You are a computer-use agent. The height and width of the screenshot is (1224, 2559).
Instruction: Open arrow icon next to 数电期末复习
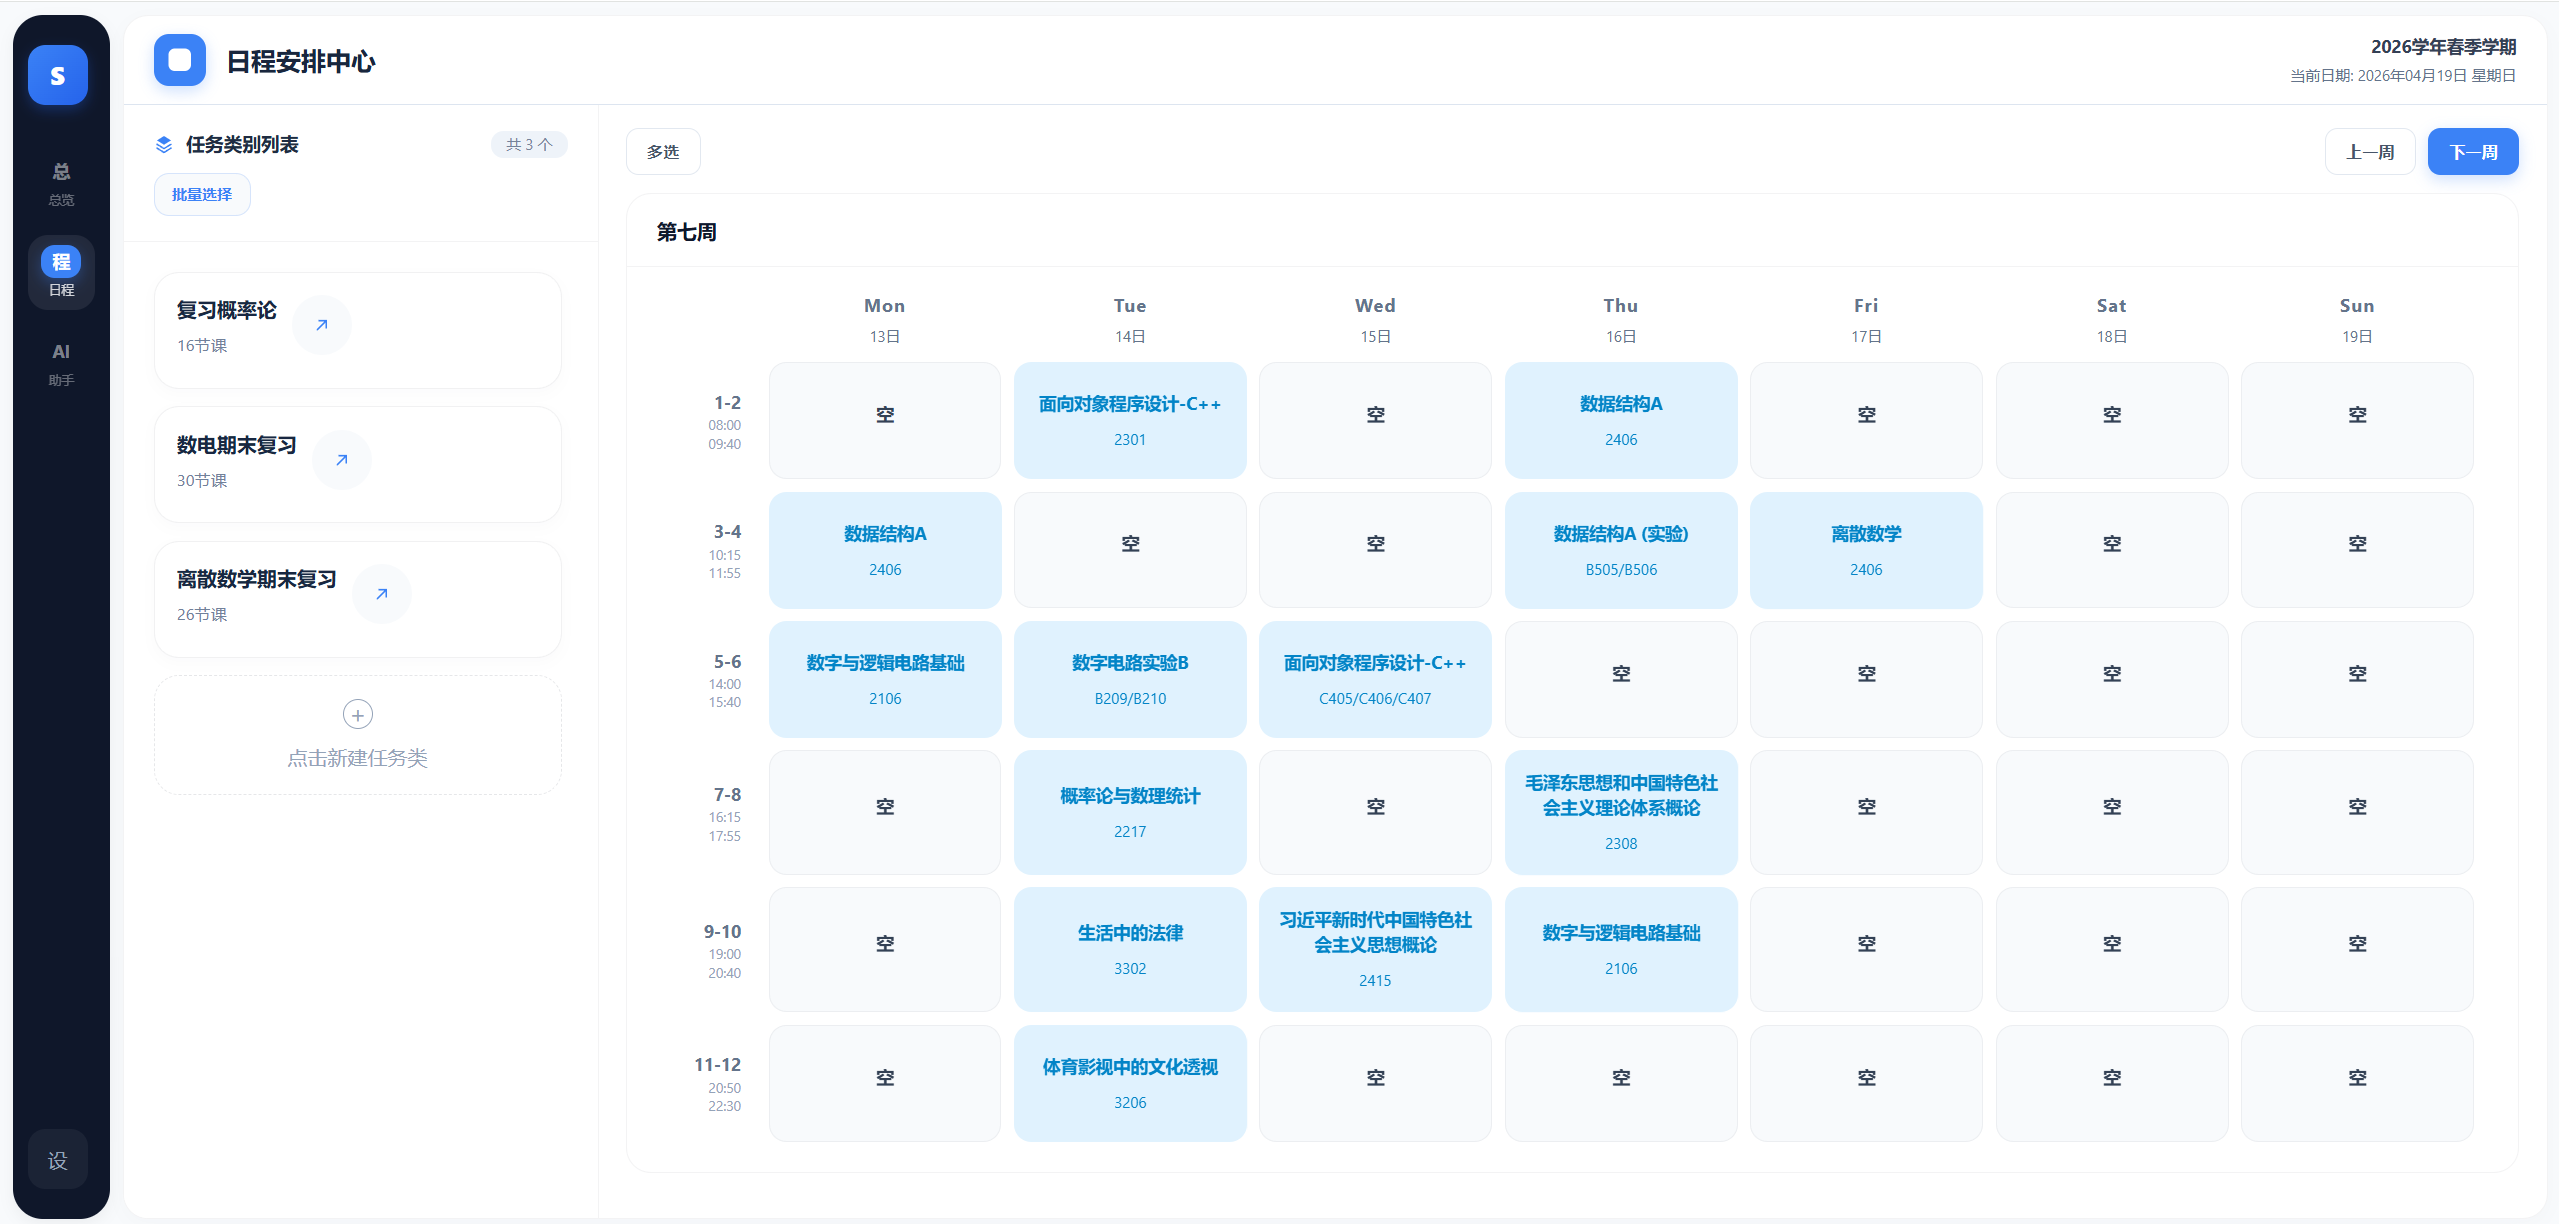(342, 460)
